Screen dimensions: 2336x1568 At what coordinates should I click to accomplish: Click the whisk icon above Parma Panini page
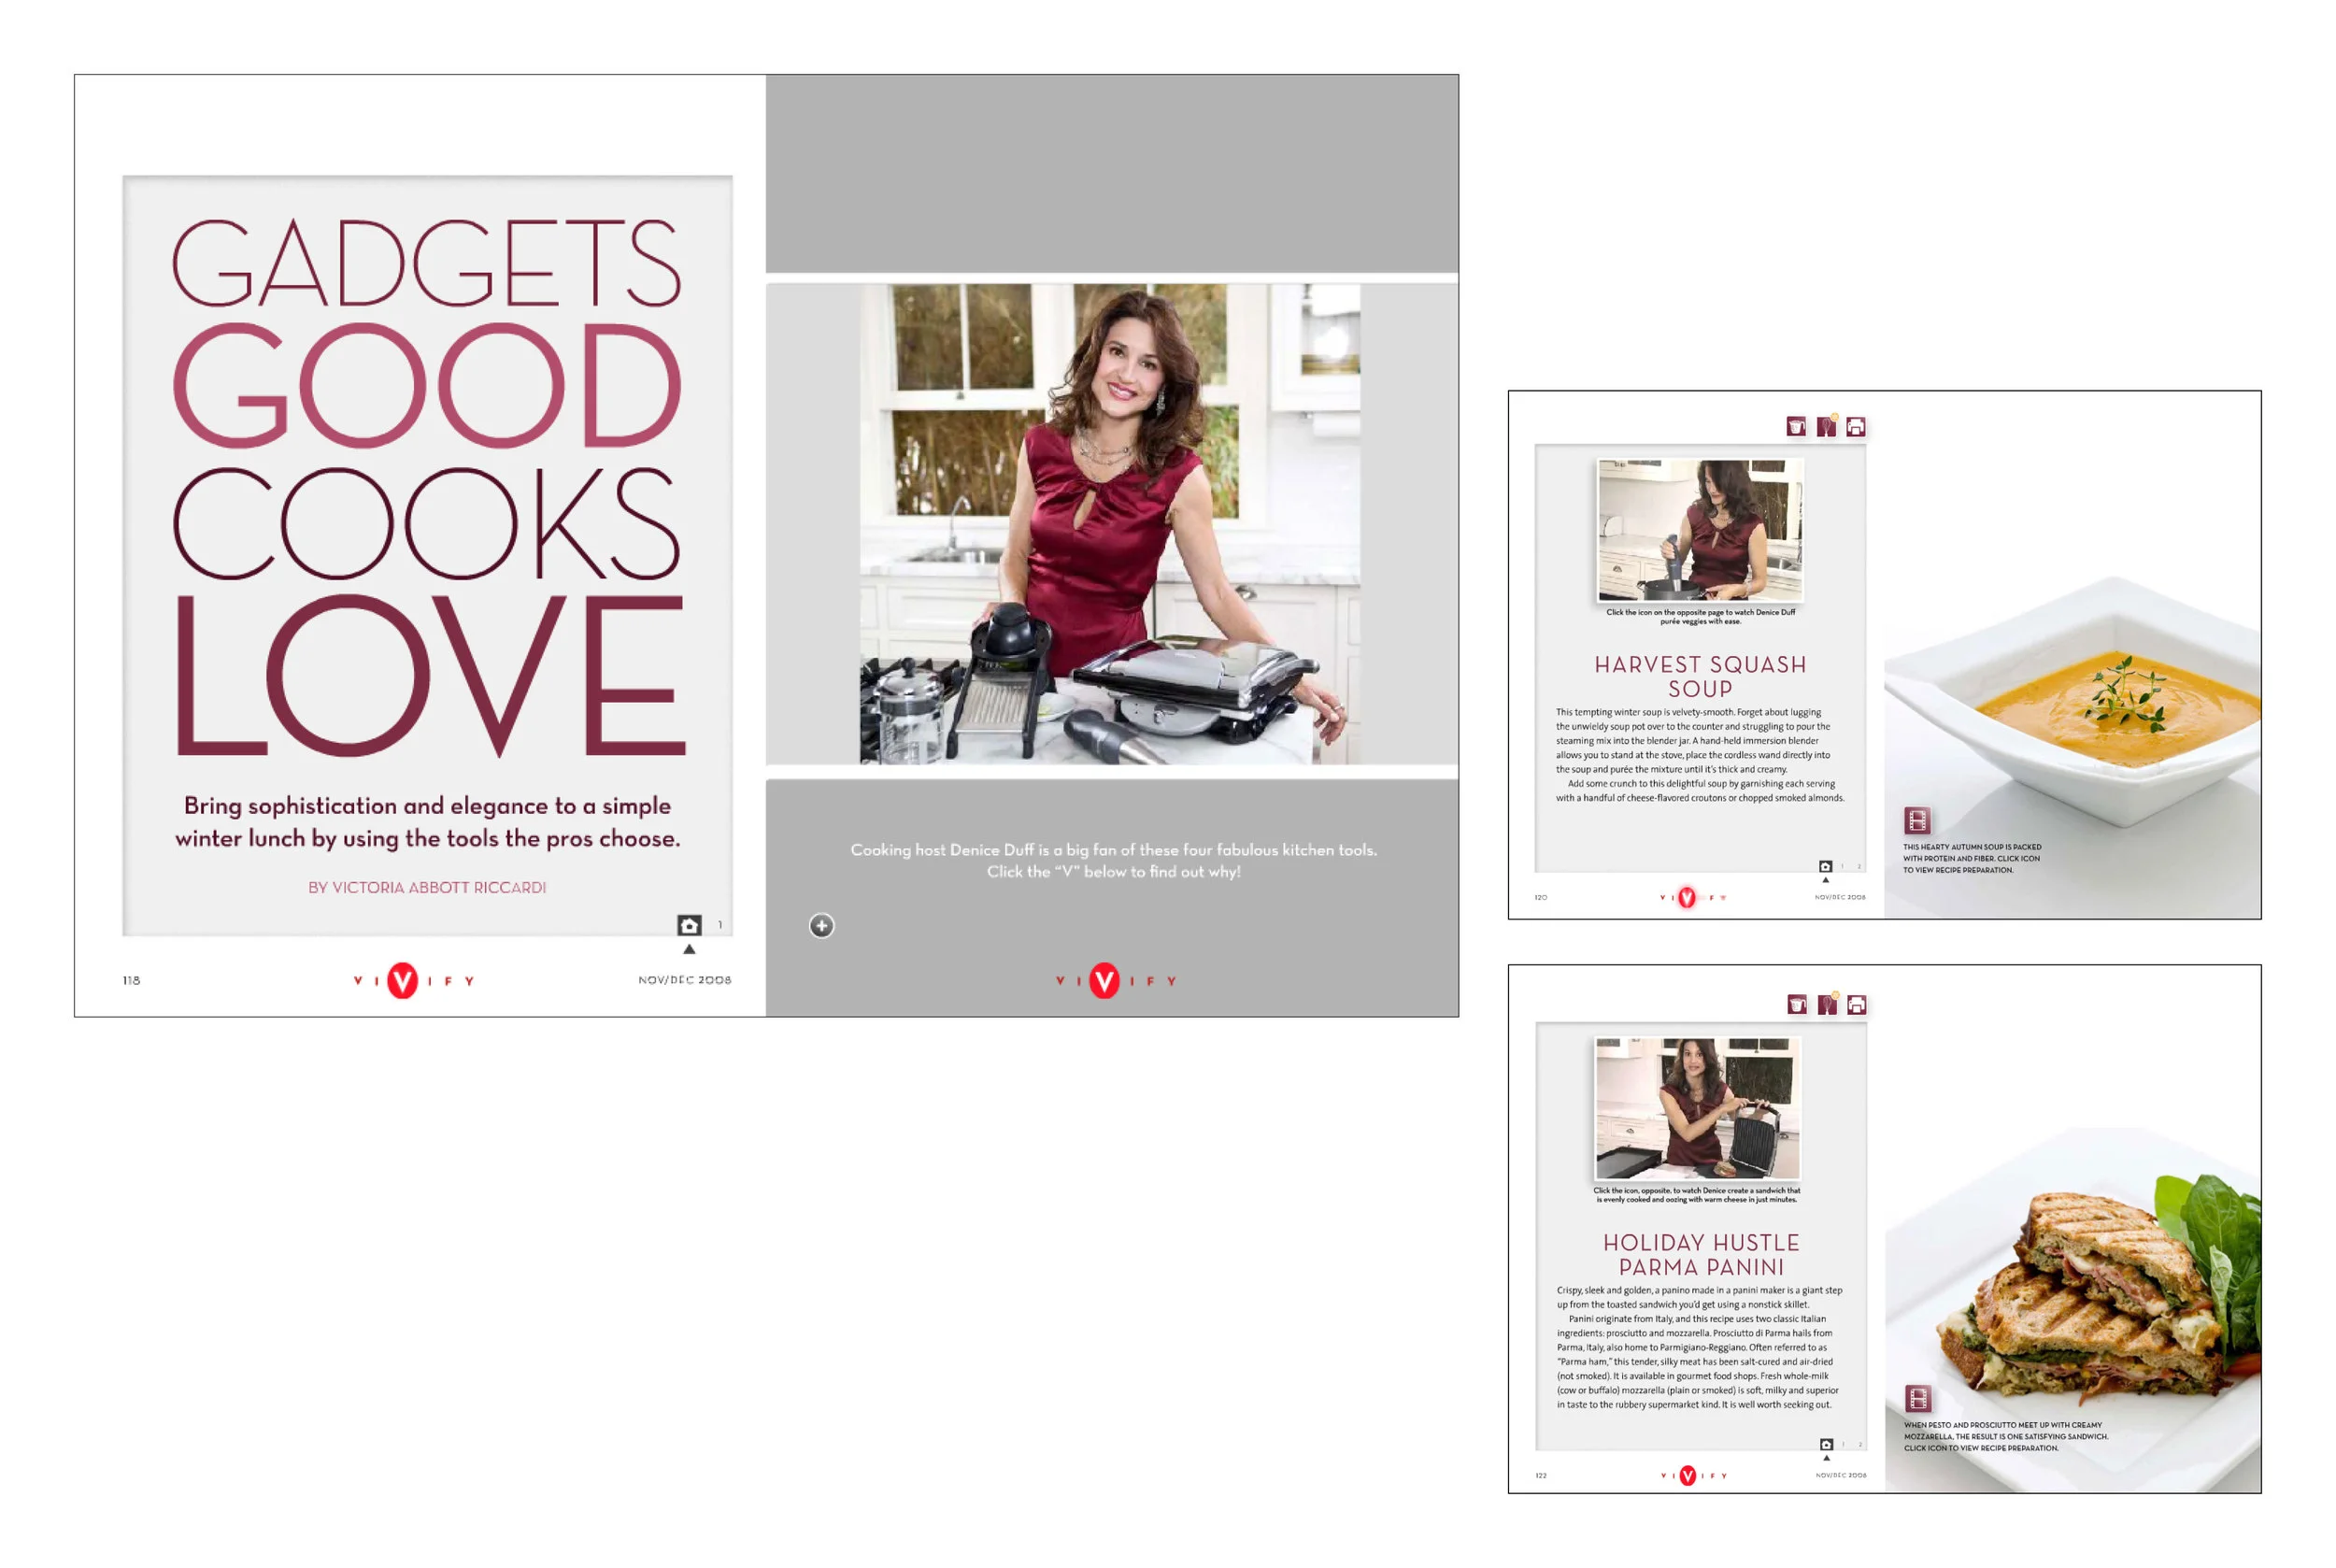click(1827, 1004)
